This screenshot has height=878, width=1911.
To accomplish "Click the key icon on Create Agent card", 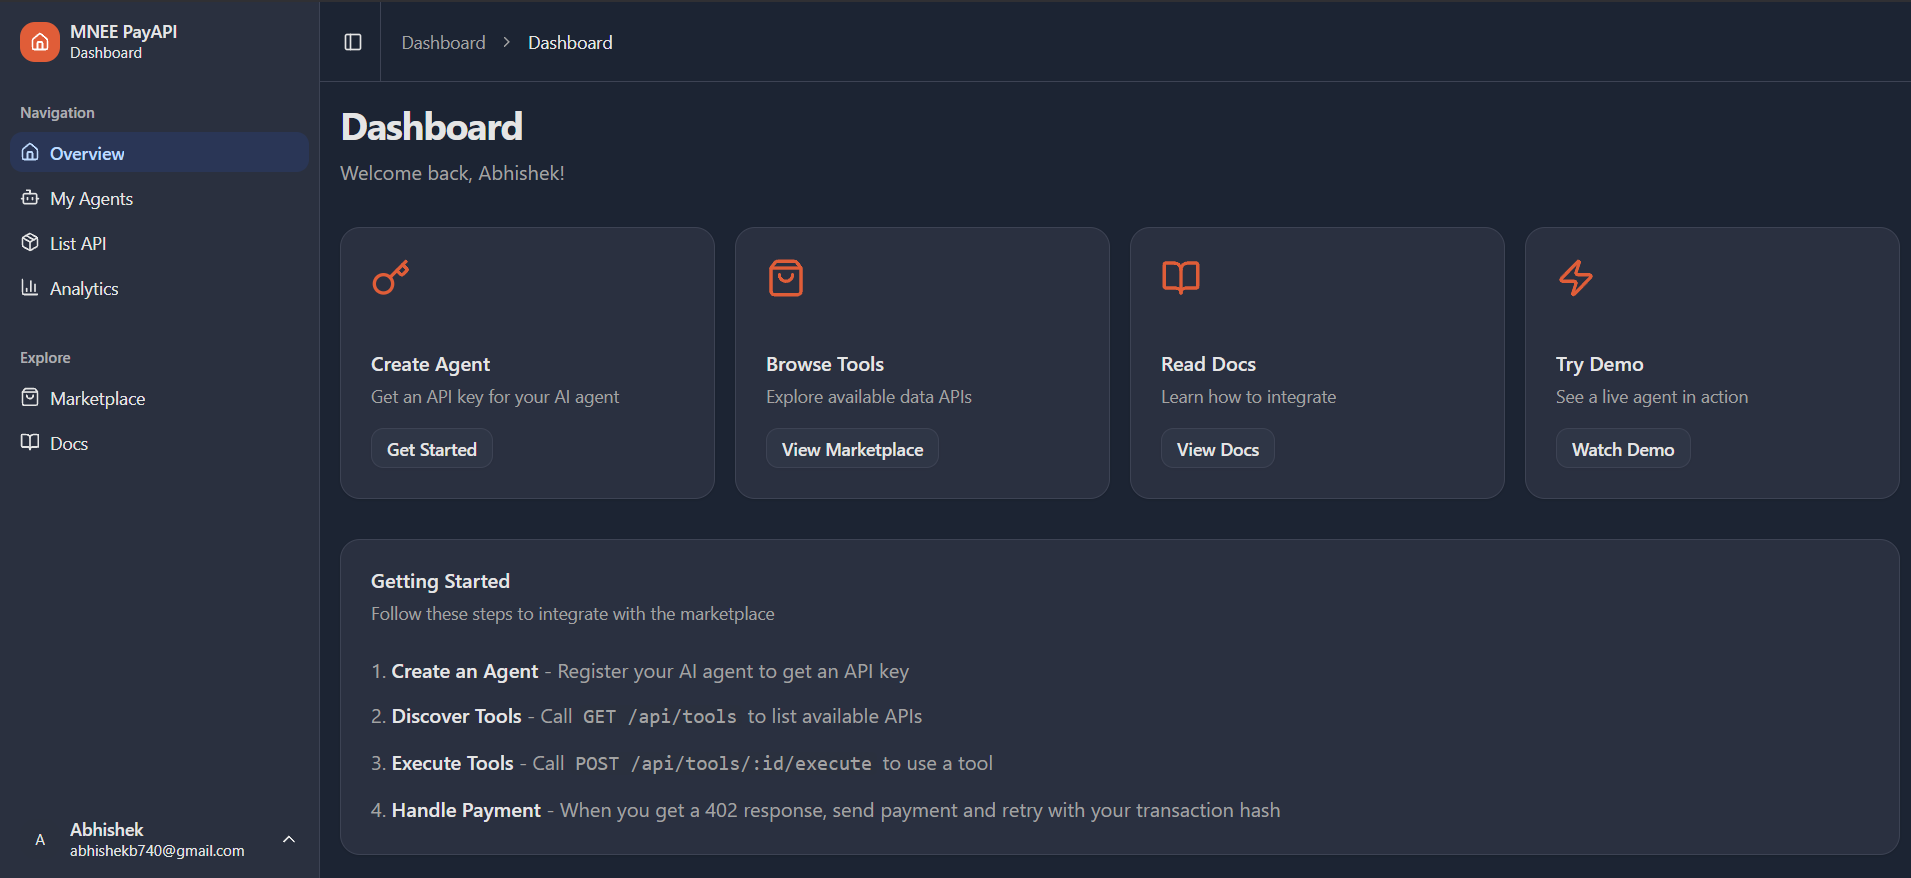I will (x=390, y=277).
